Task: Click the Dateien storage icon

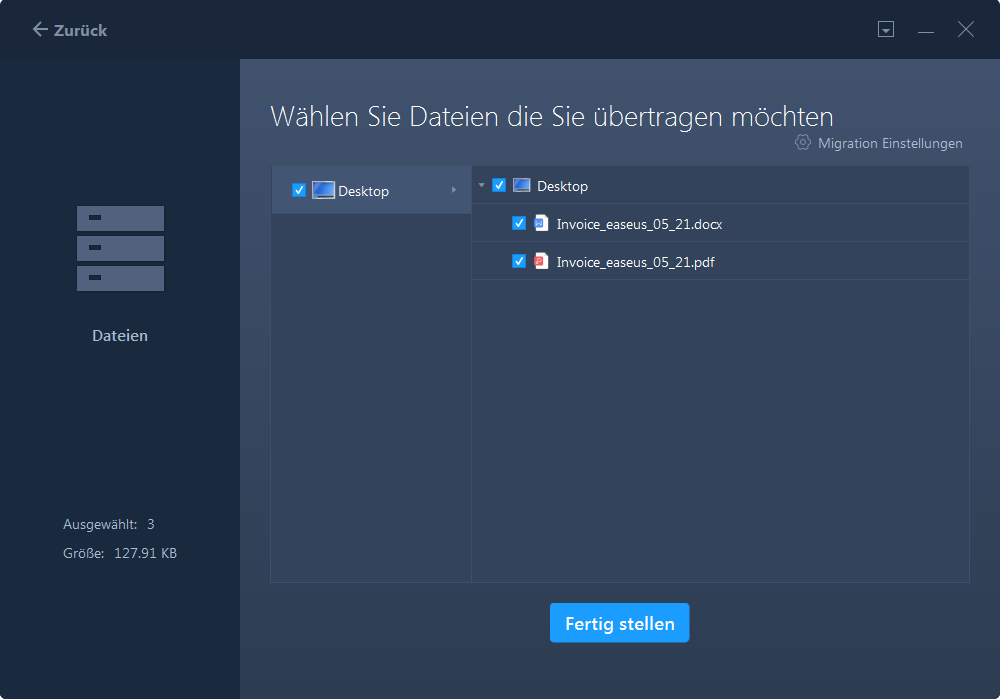Action: 120,248
